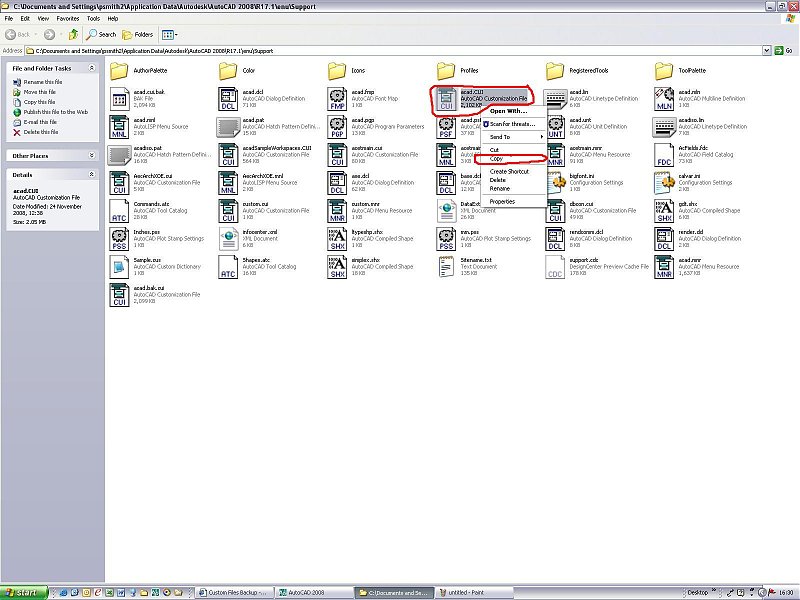800x600 pixels.
Task: Click the Move this file link
Action: pos(40,92)
